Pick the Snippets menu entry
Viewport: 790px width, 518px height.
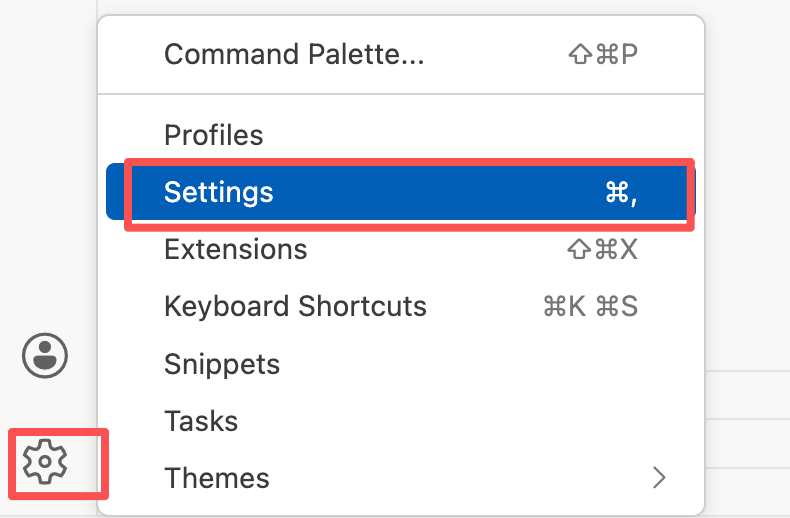click(x=222, y=364)
